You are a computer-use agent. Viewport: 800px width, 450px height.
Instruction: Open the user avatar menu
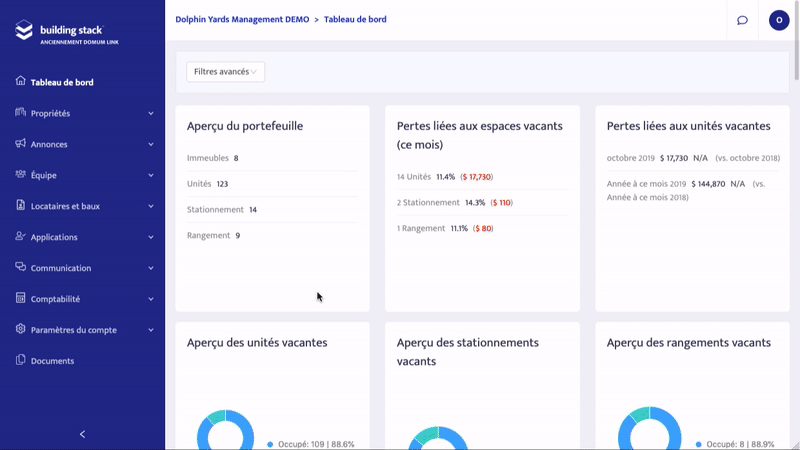click(778, 20)
